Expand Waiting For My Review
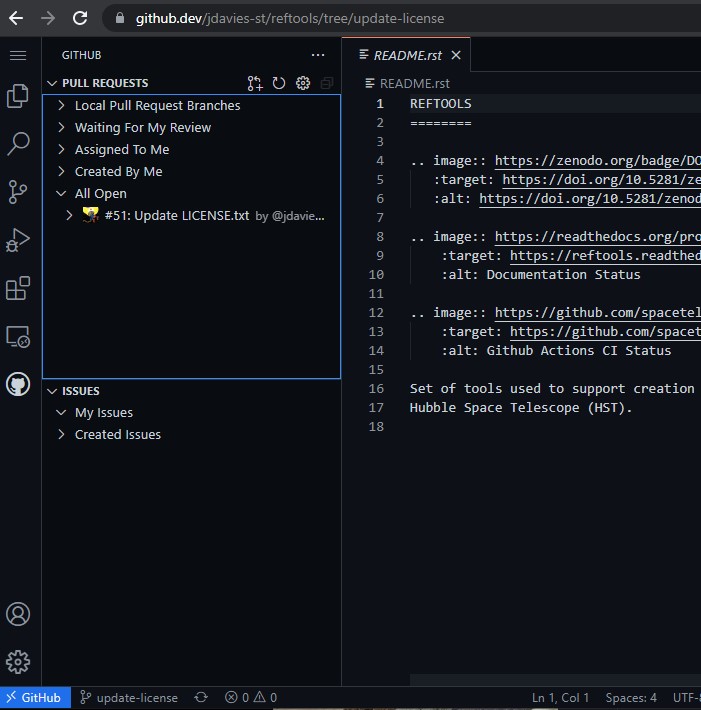 [62, 127]
